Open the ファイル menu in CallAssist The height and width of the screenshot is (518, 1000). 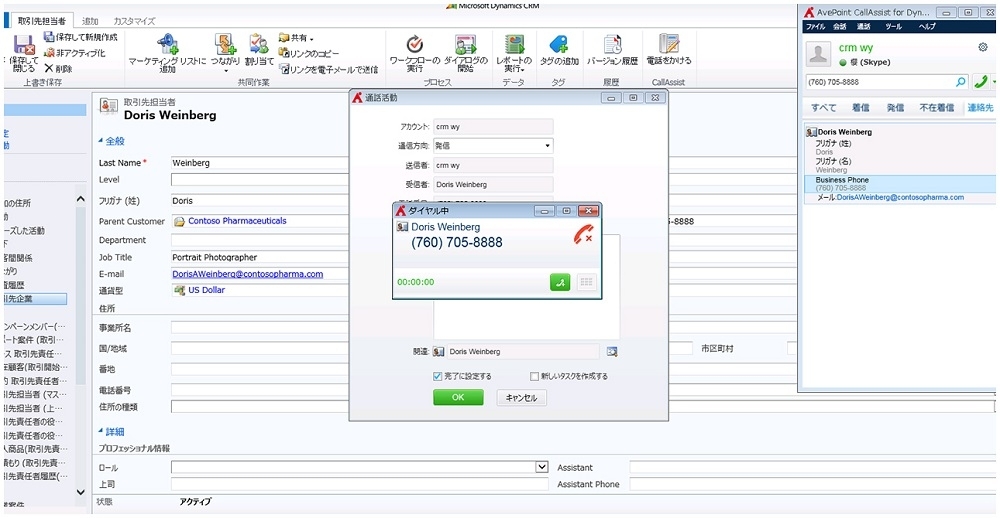(816, 27)
